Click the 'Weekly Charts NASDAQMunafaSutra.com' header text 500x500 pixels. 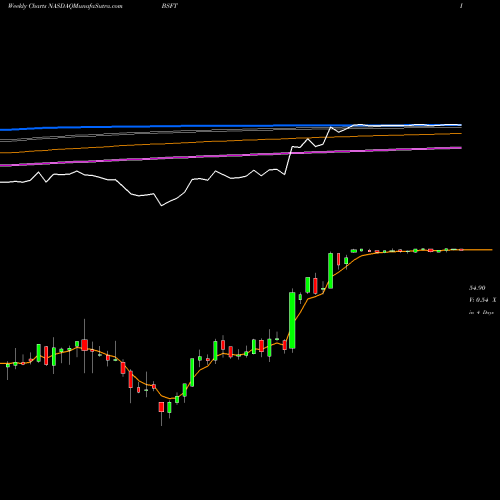coord(65,6)
